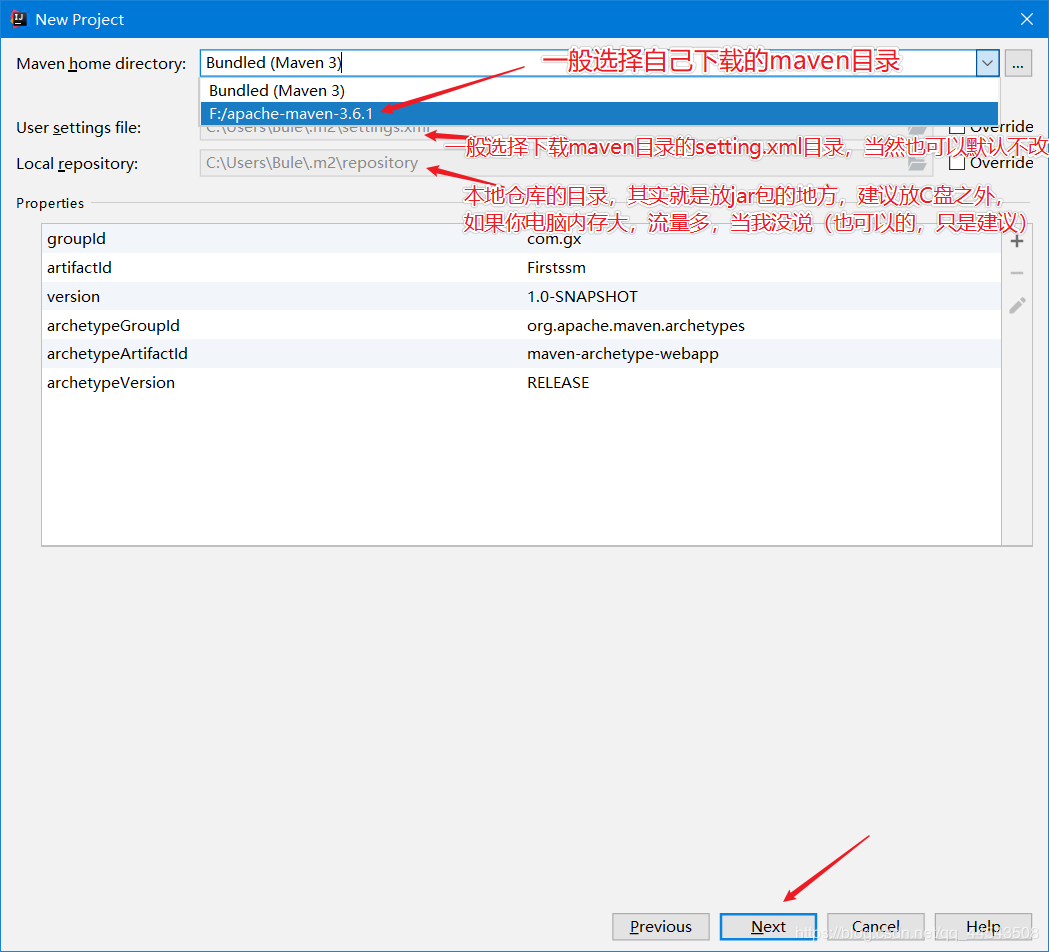Click the Local repository folder browse icon
This screenshot has width=1049, height=952.
coord(917,163)
